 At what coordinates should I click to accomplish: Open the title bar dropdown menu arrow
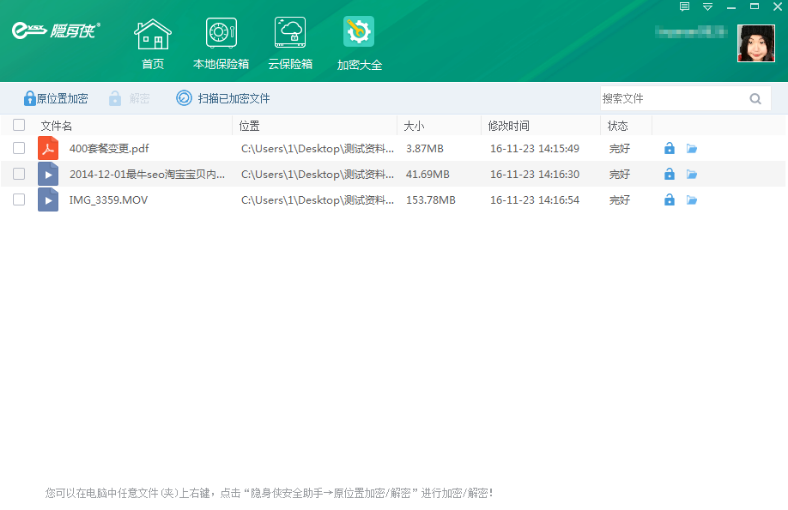click(708, 7)
